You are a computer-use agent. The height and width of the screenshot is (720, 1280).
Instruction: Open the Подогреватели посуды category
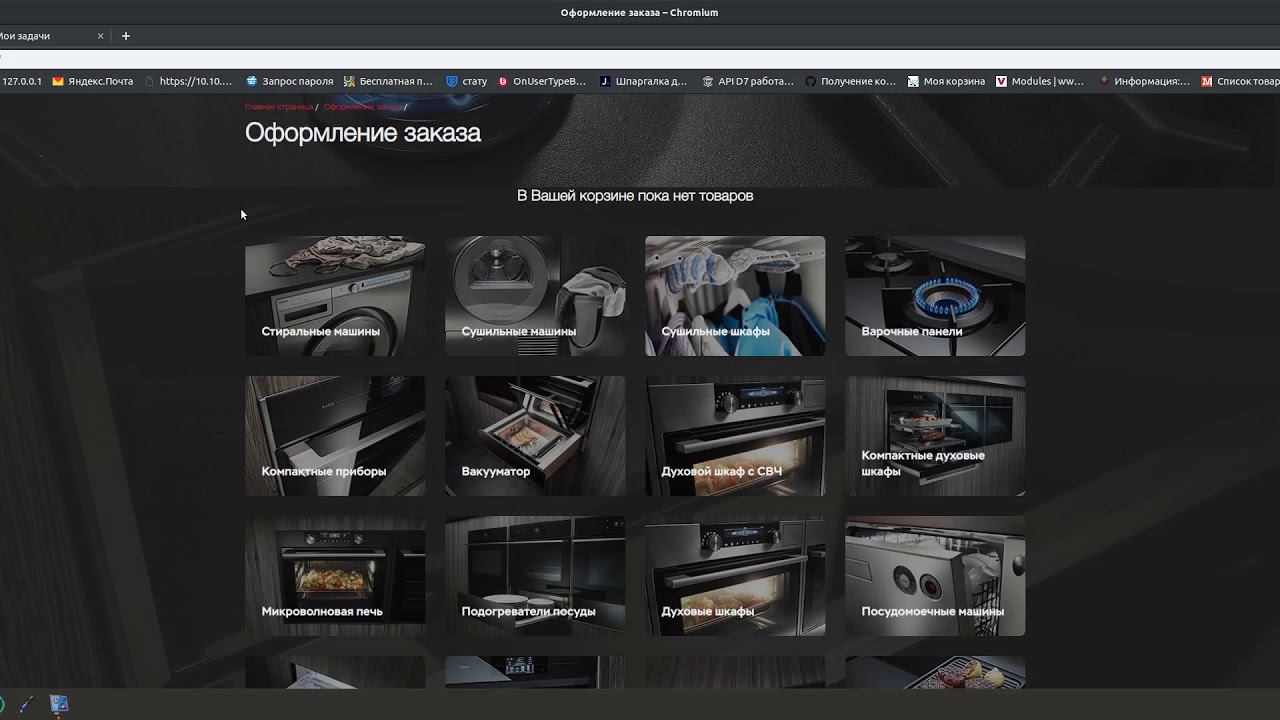(535, 576)
